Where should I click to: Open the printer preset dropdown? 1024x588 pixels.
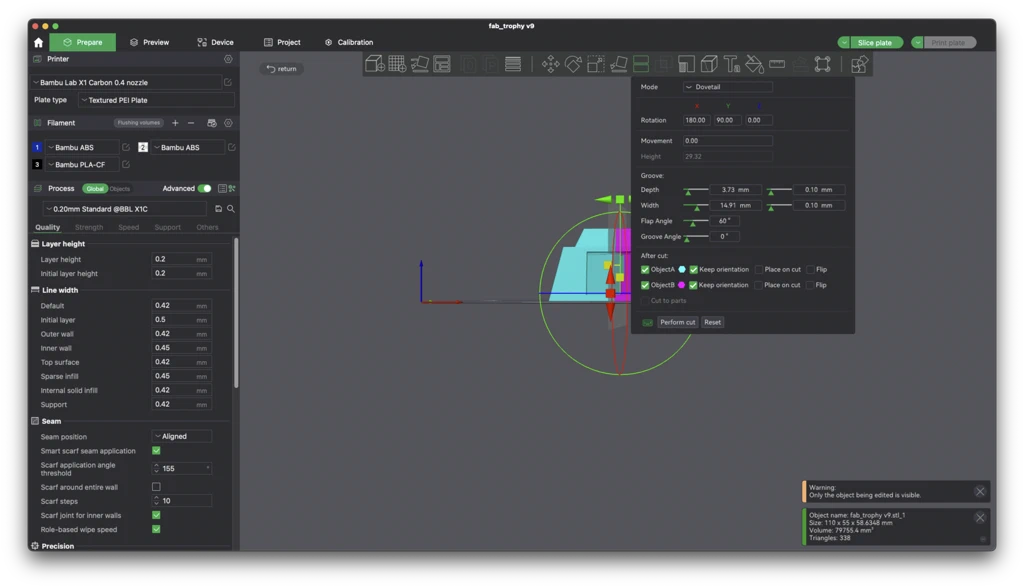coord(127,82)
